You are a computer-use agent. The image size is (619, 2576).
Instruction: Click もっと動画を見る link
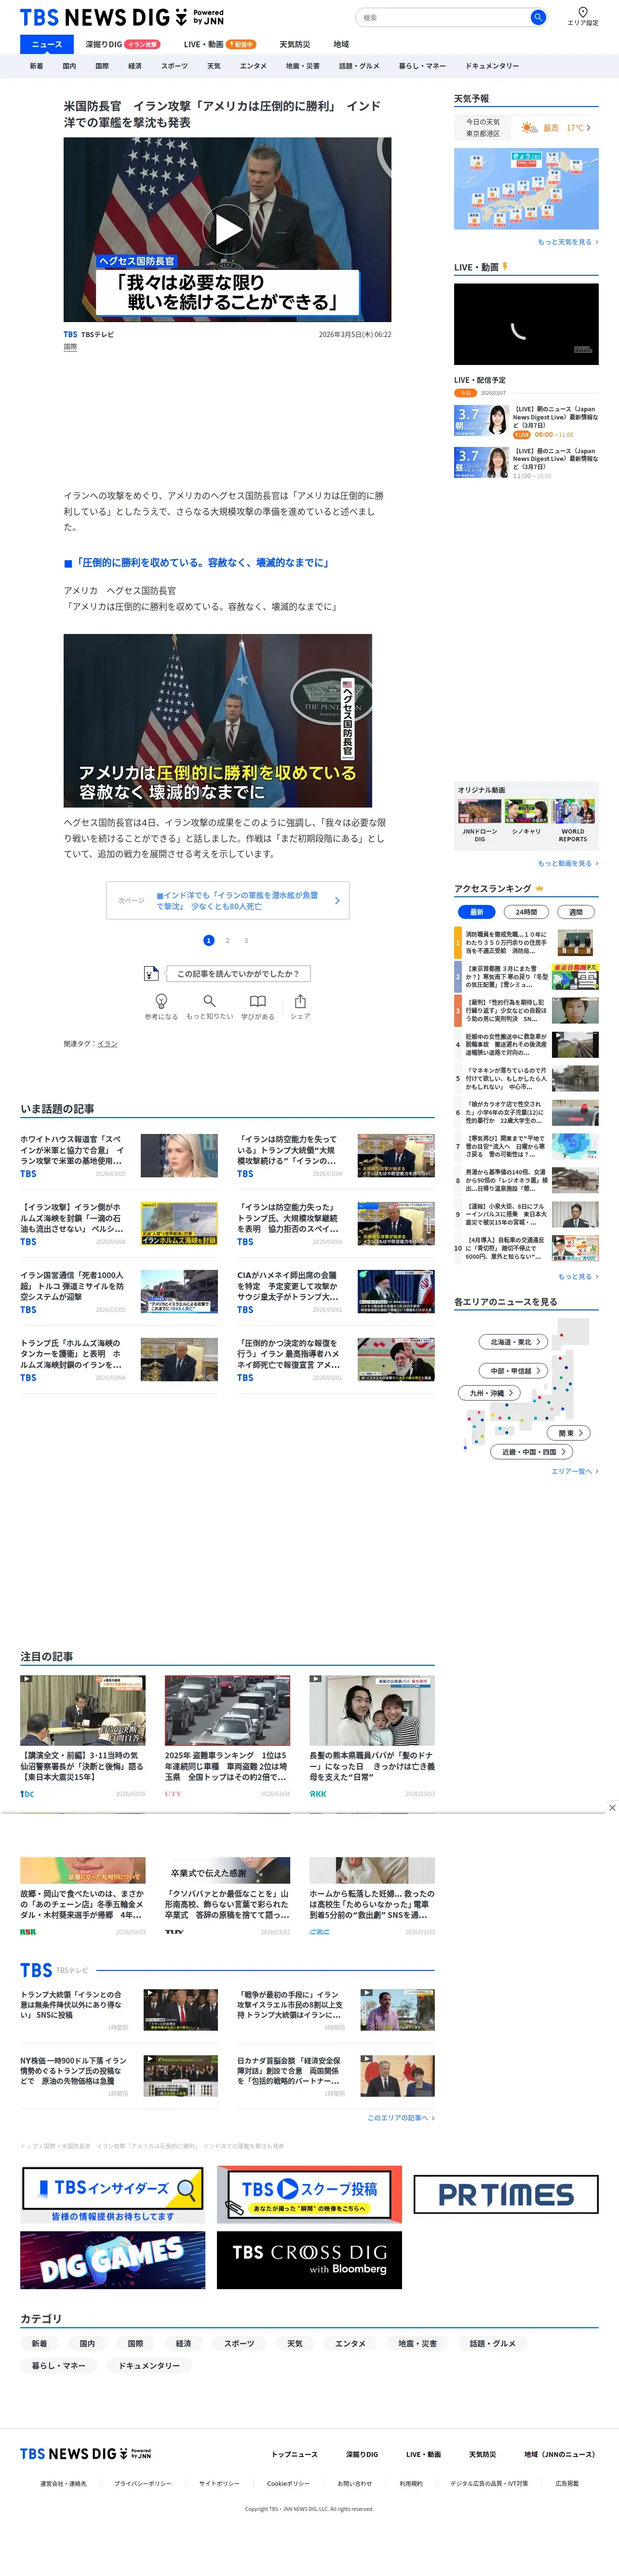[x=568, y=863]
